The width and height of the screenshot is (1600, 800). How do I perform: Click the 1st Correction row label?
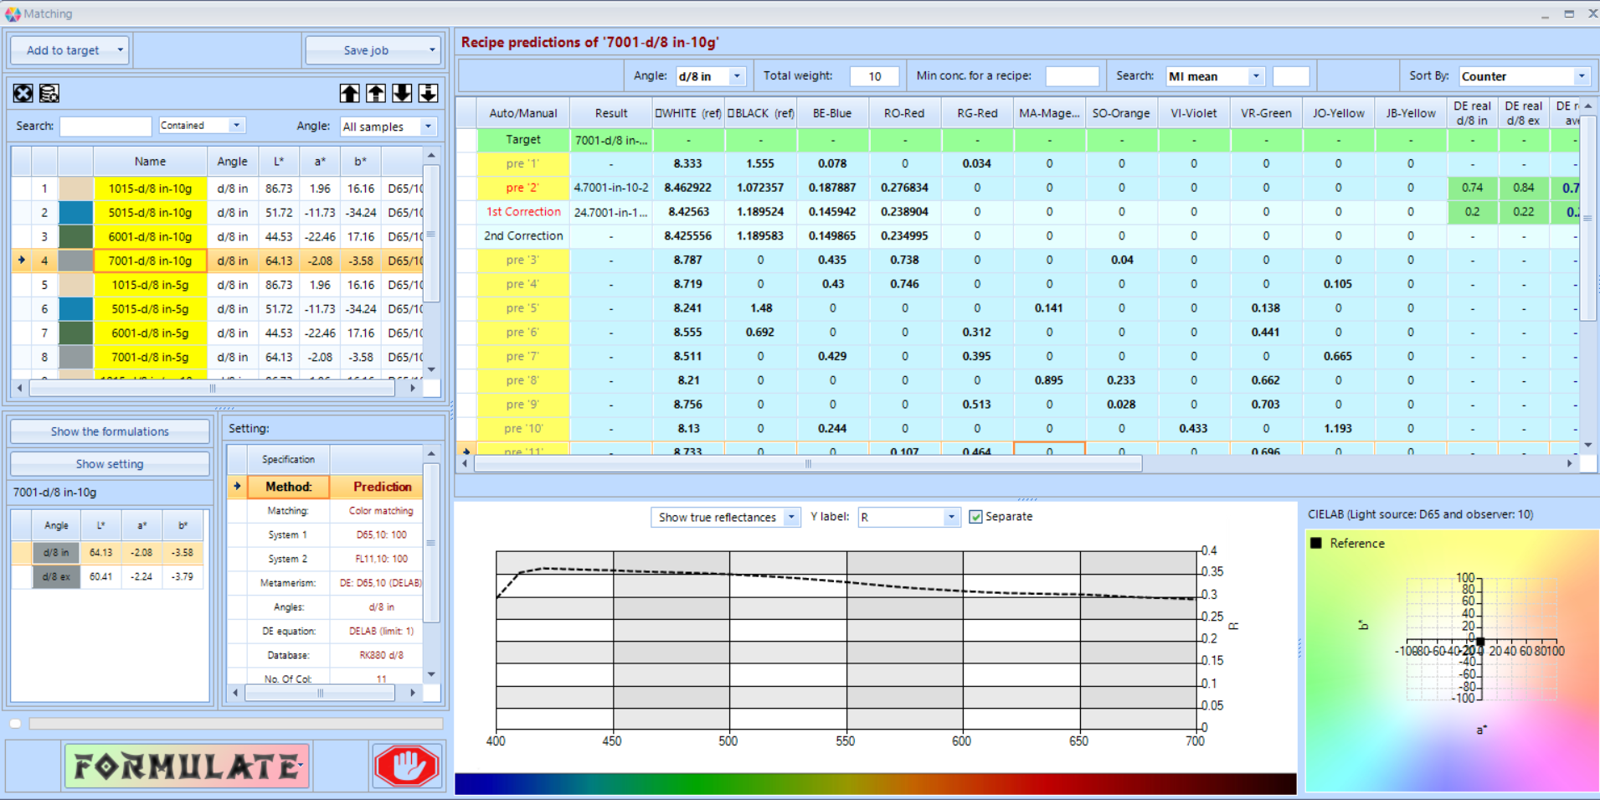[523, 212]
